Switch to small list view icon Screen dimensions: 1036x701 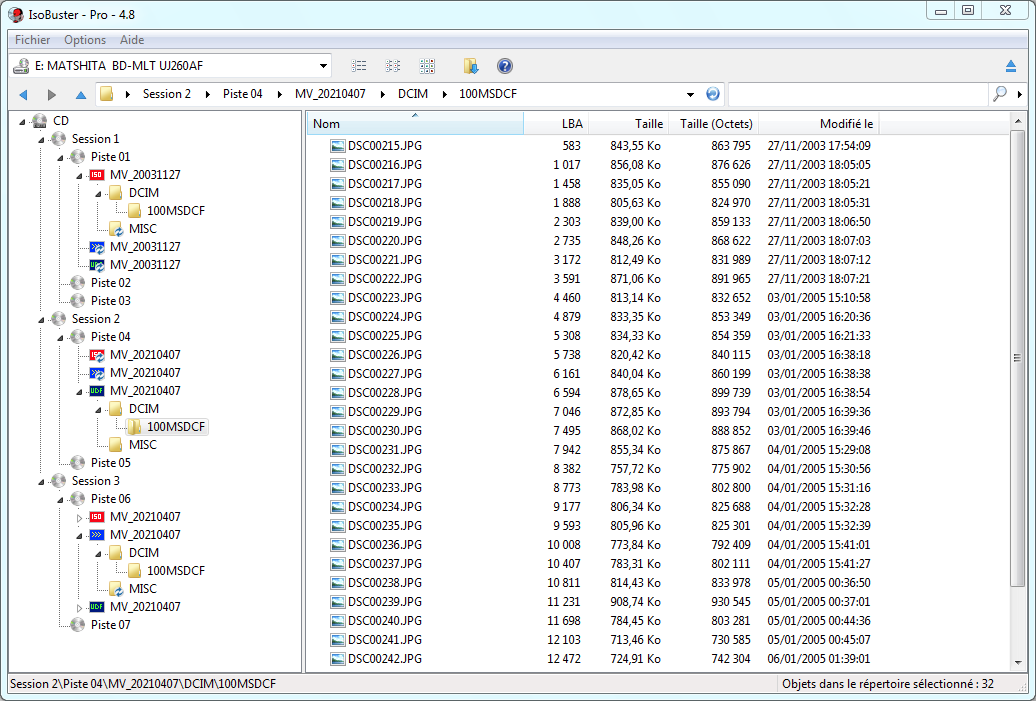[x=393, y=66]
